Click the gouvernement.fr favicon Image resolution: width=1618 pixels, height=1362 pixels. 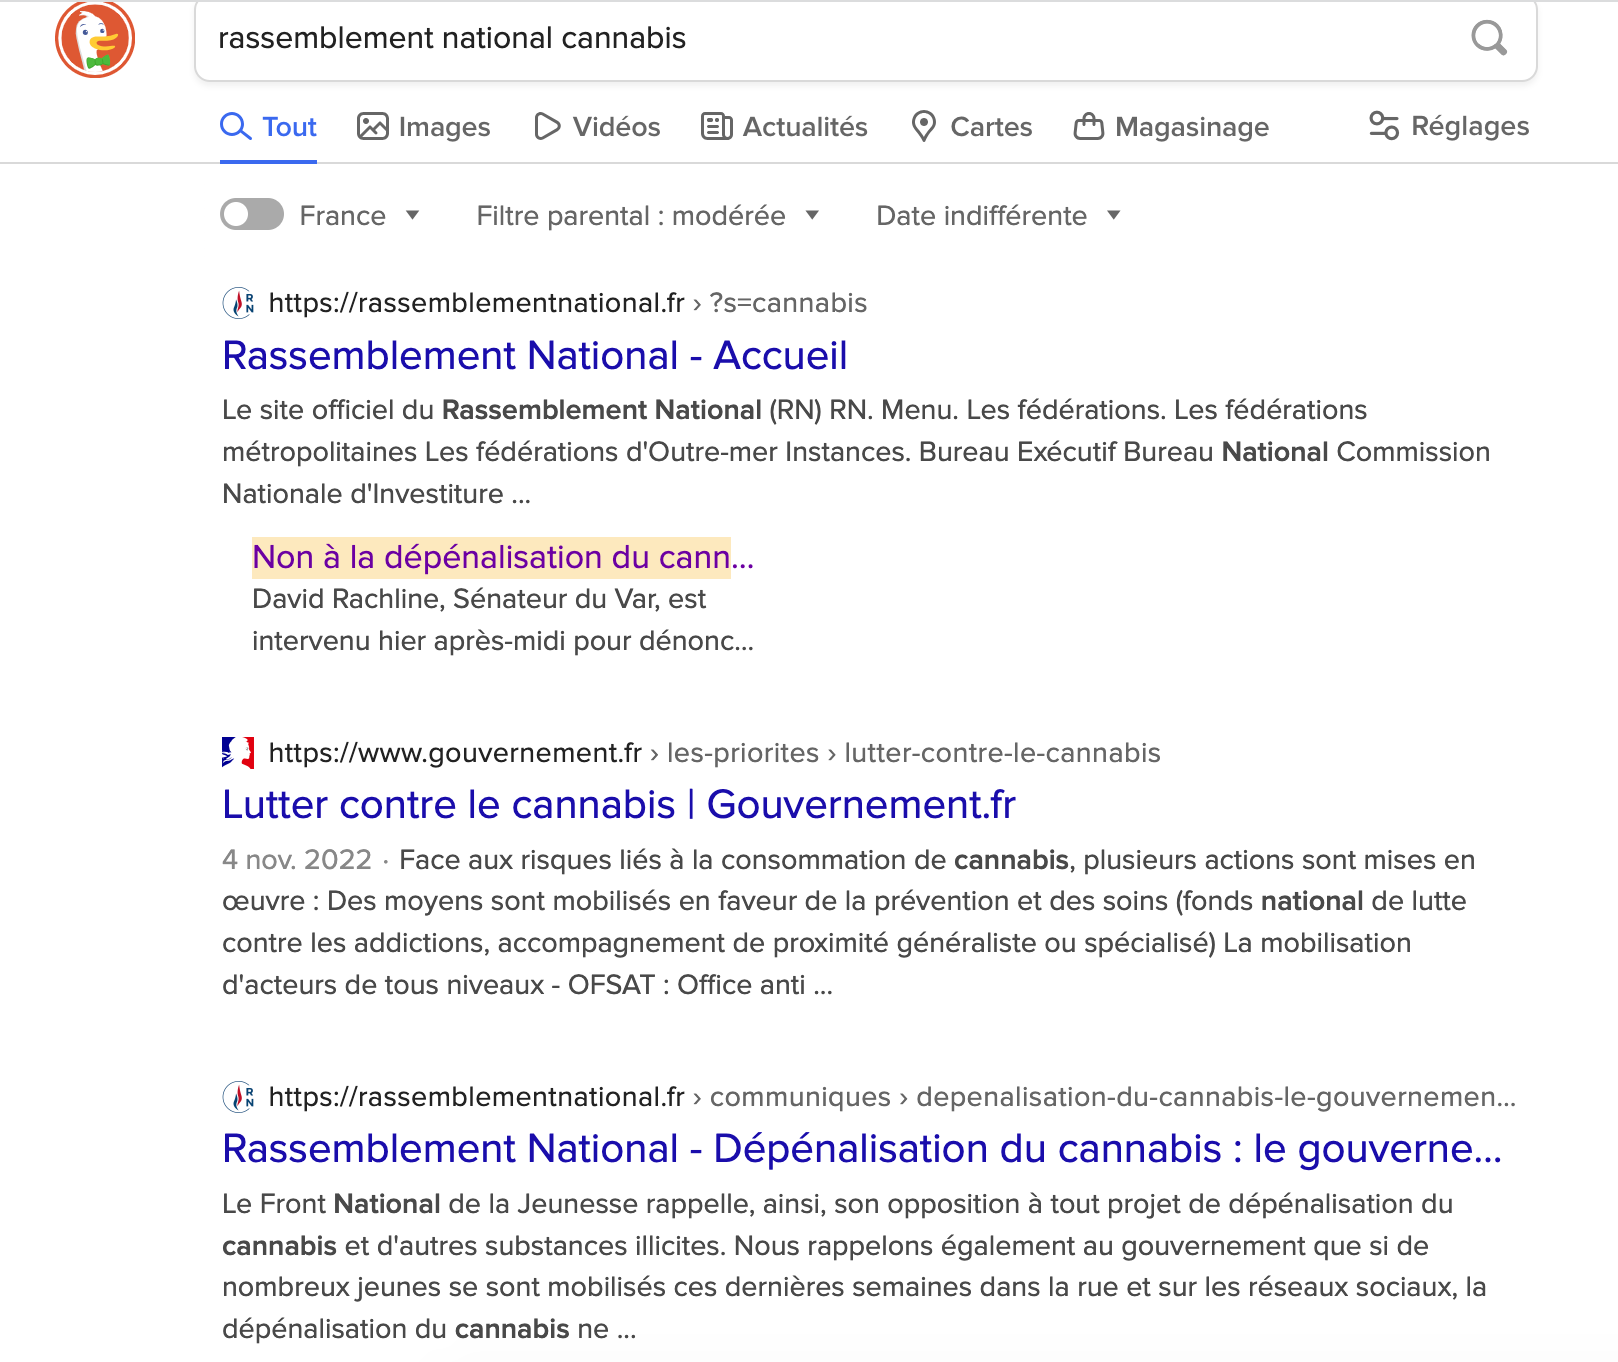[238, 753]
